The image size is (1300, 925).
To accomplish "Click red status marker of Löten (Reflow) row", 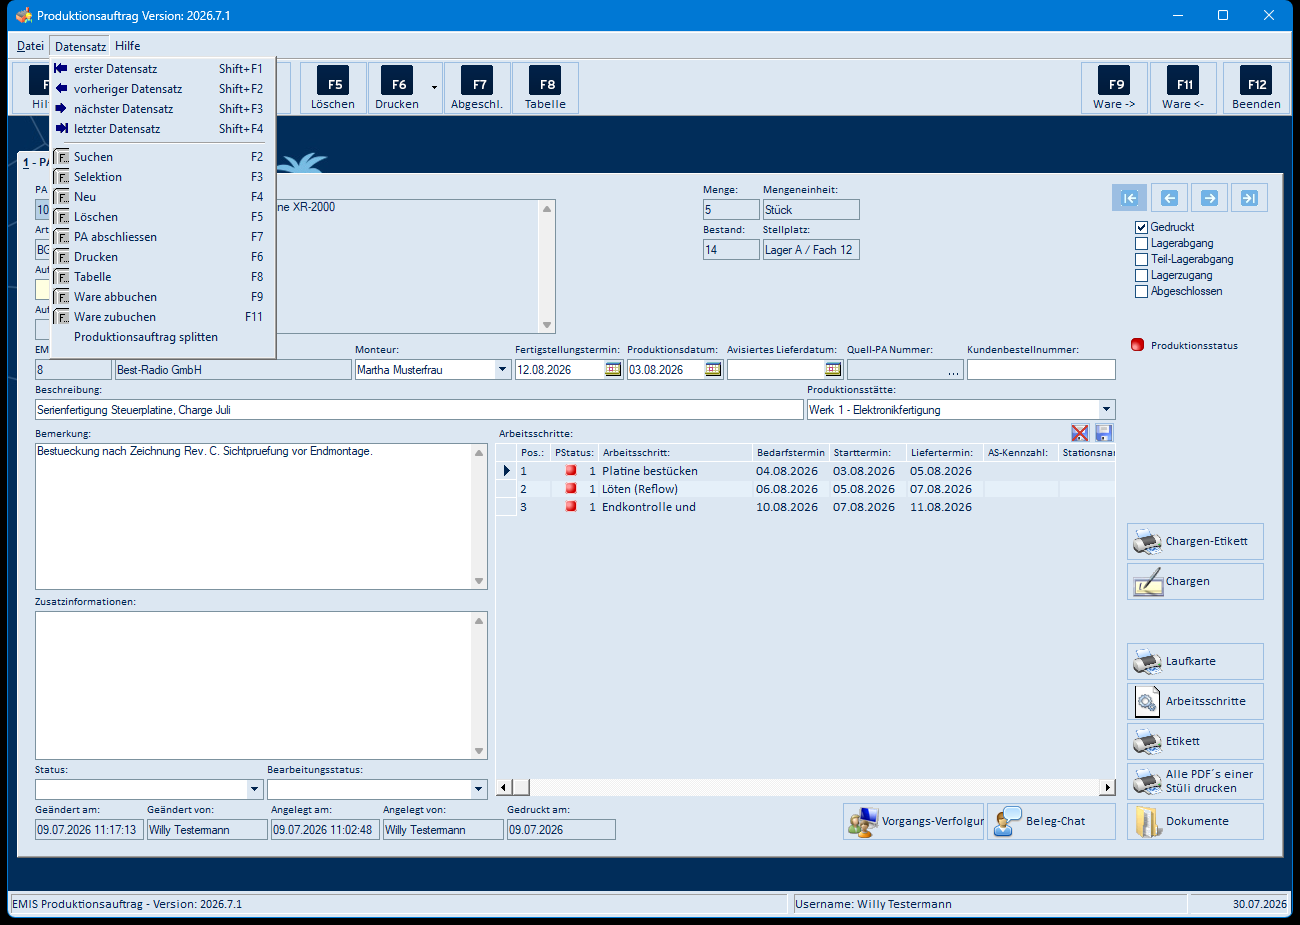I will 571,488.
